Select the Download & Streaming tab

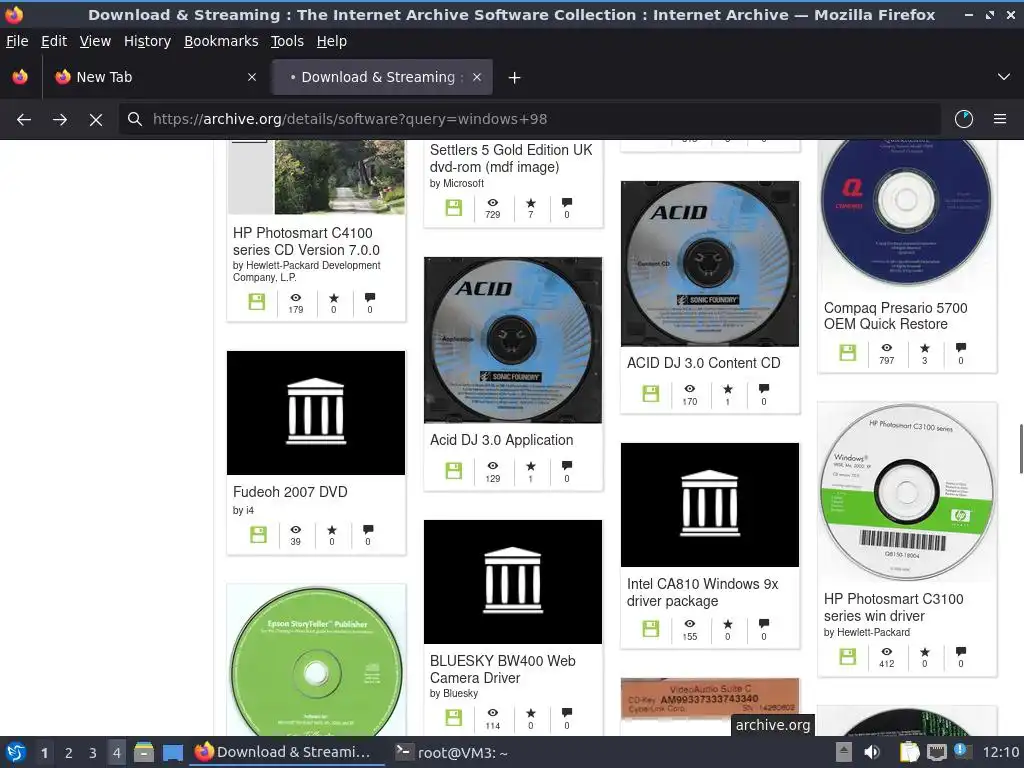tap(383, 77)
